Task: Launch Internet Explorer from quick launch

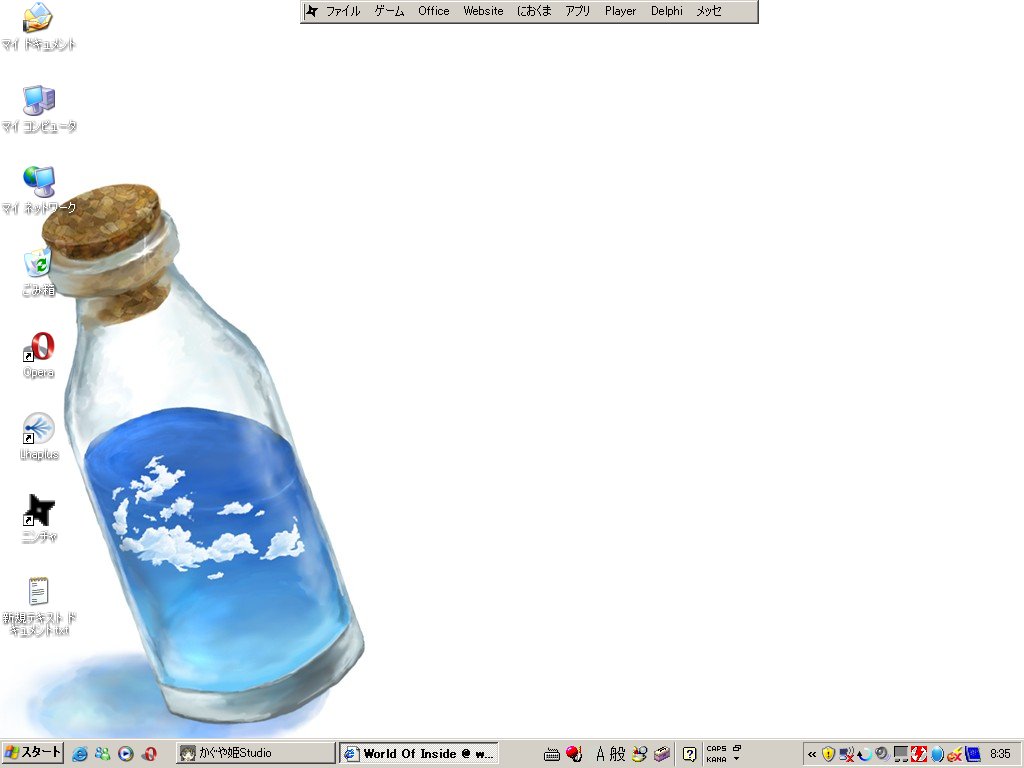Action: coord(80,754)
